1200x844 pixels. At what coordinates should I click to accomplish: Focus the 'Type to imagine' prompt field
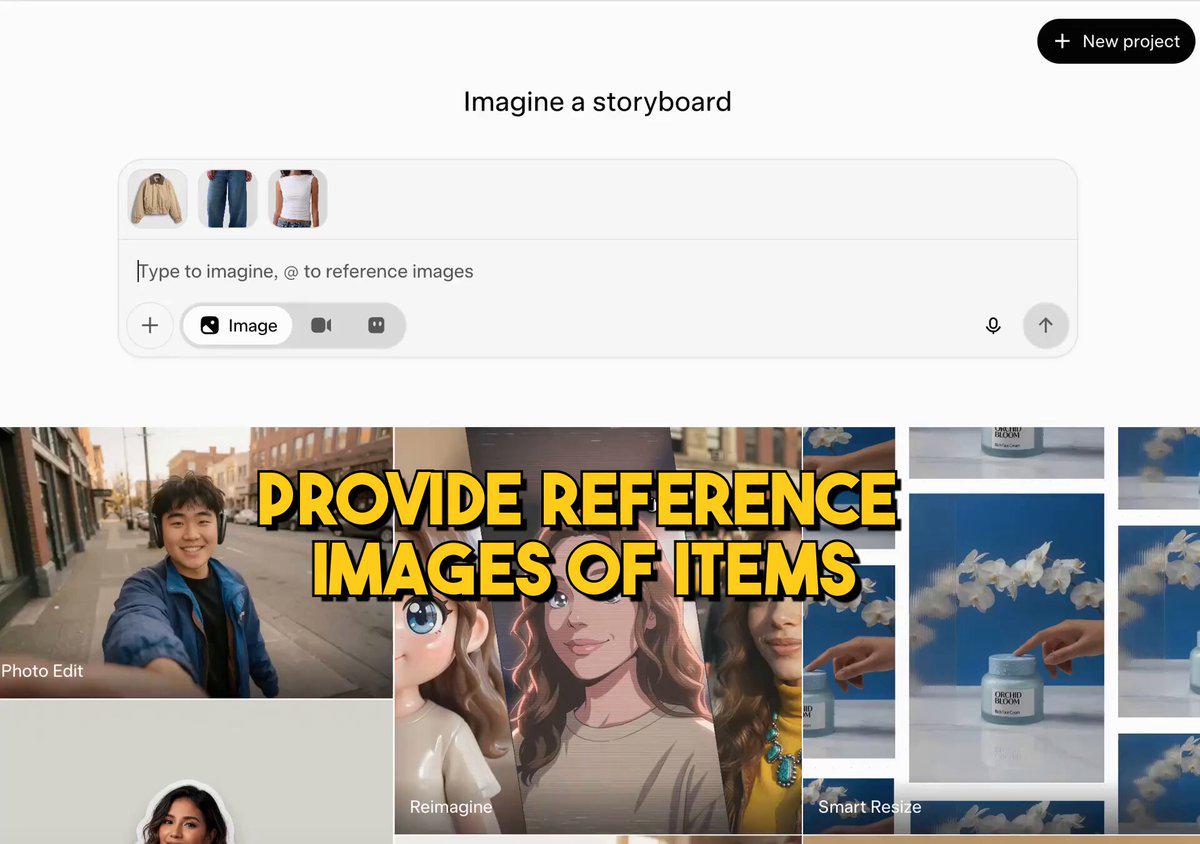[597, 271]
